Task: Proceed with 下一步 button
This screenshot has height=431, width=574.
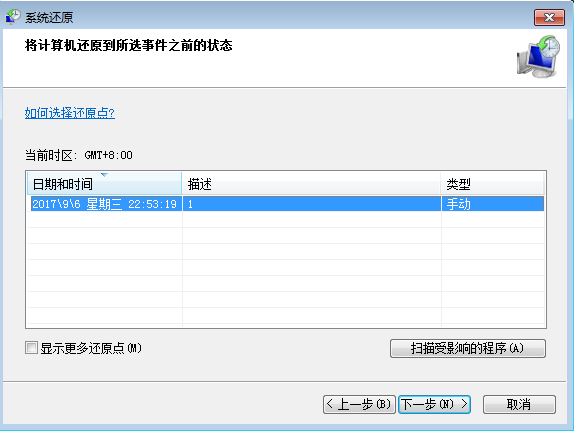Action: [x=435, y=404]
